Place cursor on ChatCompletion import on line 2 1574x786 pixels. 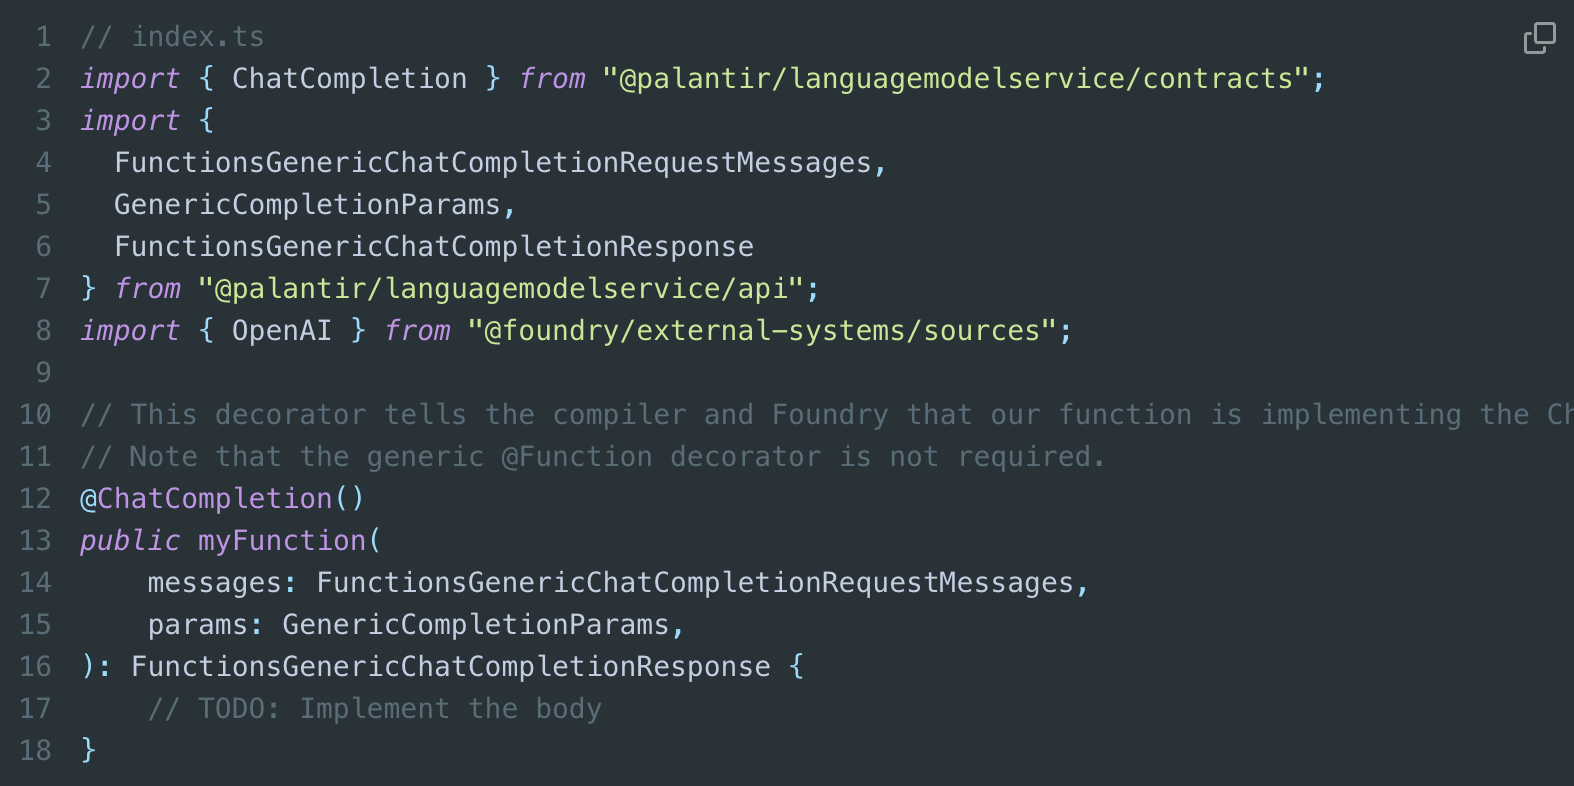coord(349,79)
